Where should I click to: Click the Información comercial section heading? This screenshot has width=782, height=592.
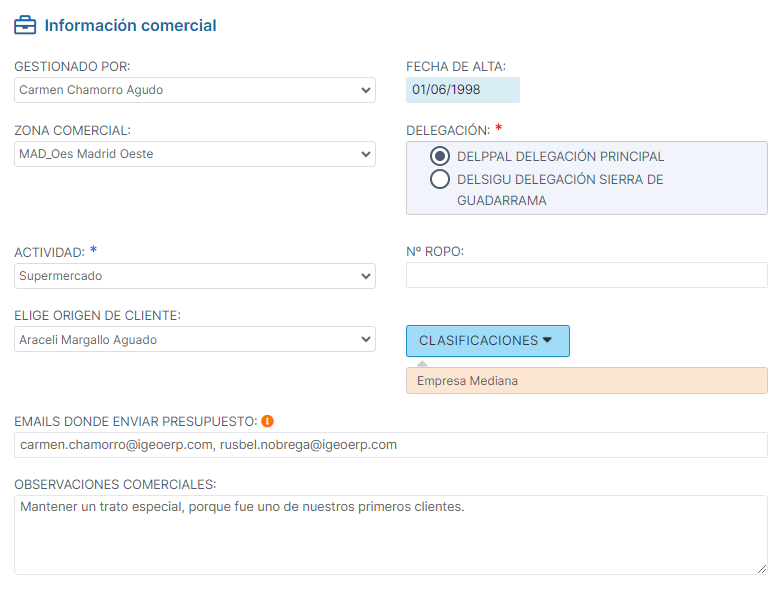[x=130, y=26]
